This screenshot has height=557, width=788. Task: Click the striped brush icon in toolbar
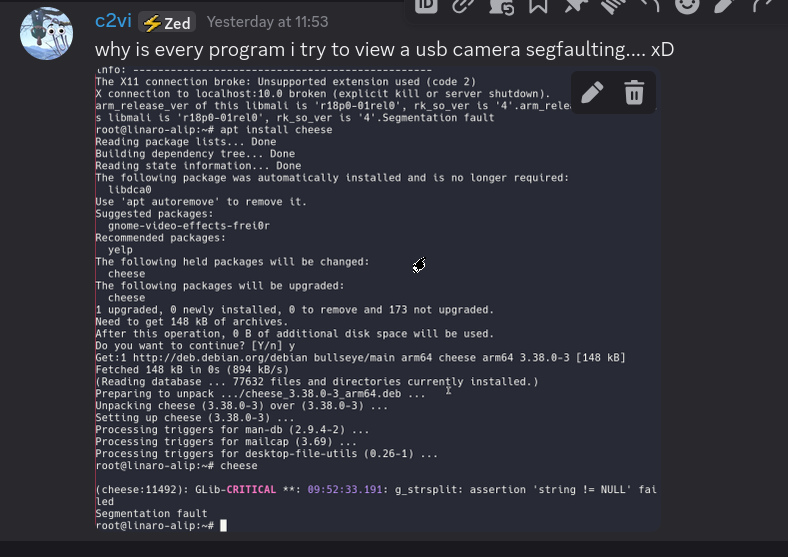[x=613, y=7]
